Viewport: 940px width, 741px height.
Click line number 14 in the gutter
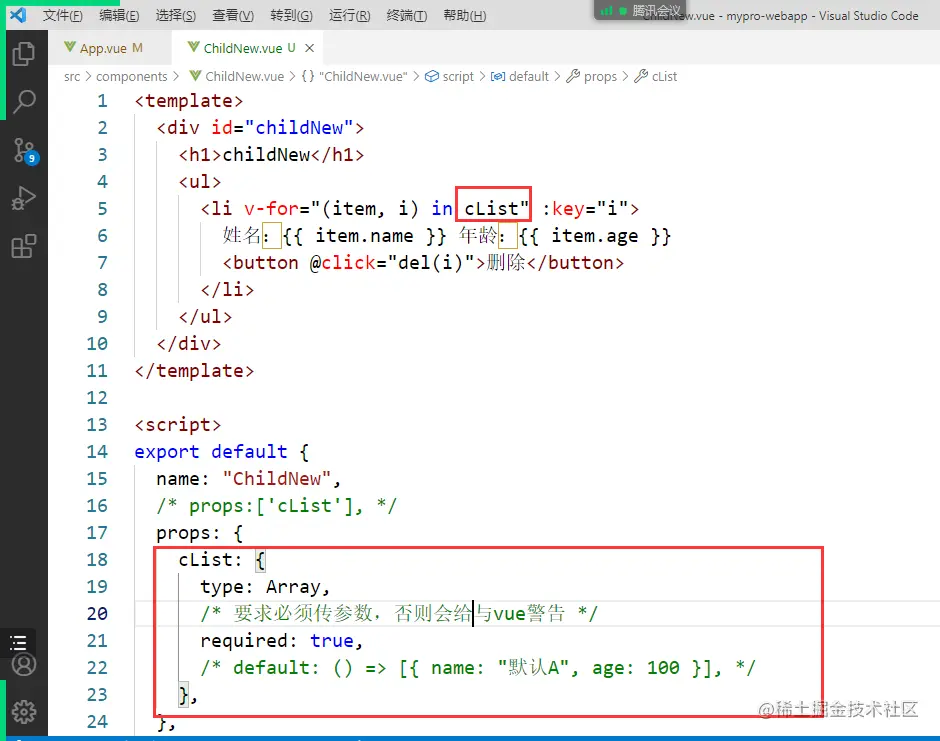tap(97, 451)
